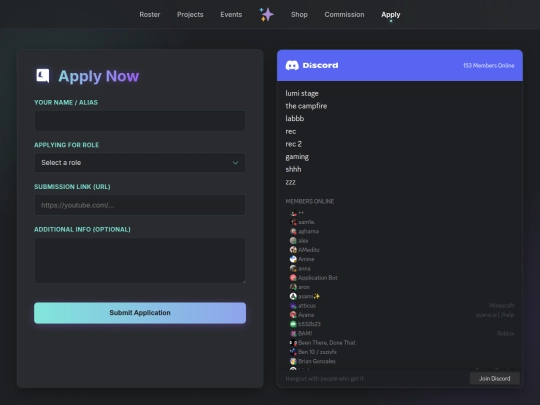Select the lumi stage channel
The width and height of the screenshot is (540, 405).
click(302, 93)
